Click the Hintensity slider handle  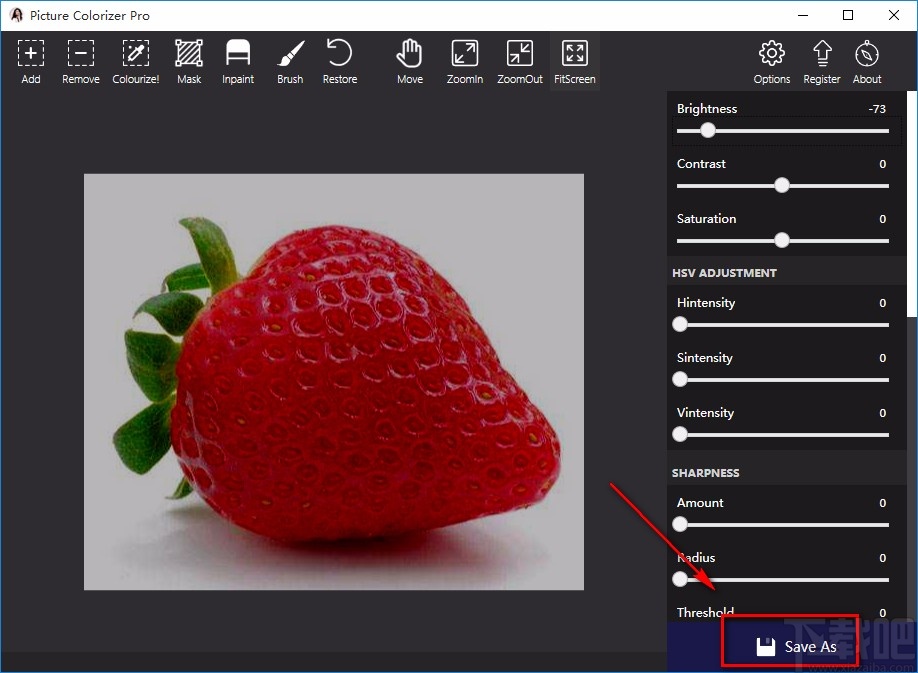[x=680, y=324]
